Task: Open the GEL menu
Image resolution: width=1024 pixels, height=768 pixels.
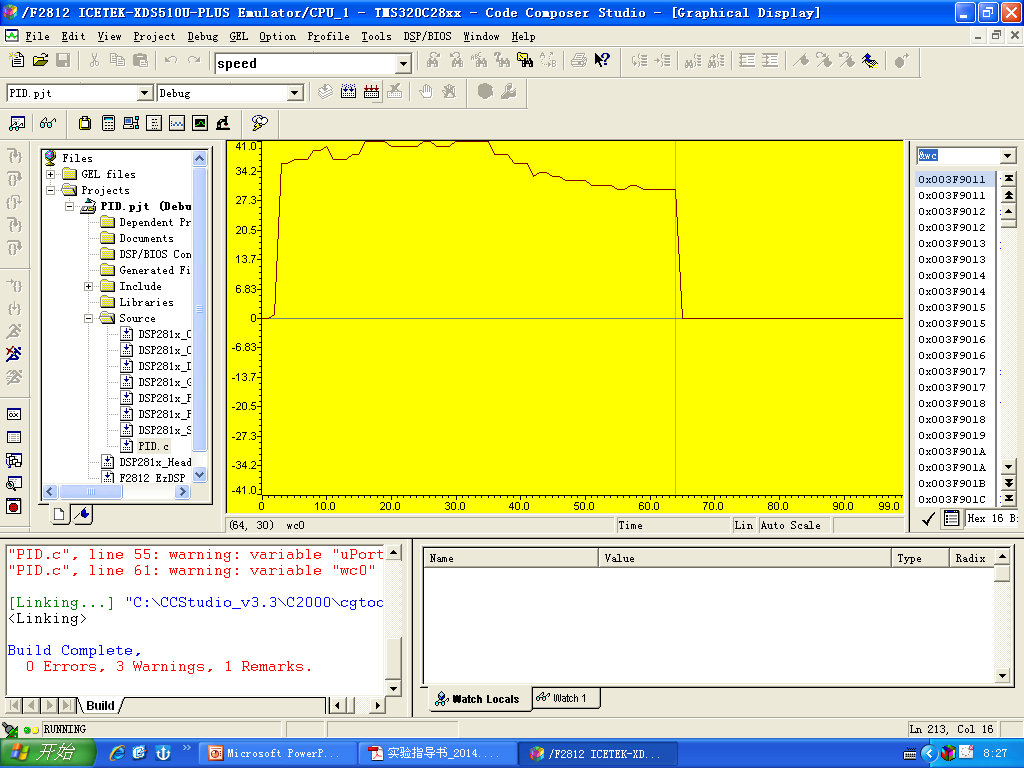Action: [x=238, y=37]
